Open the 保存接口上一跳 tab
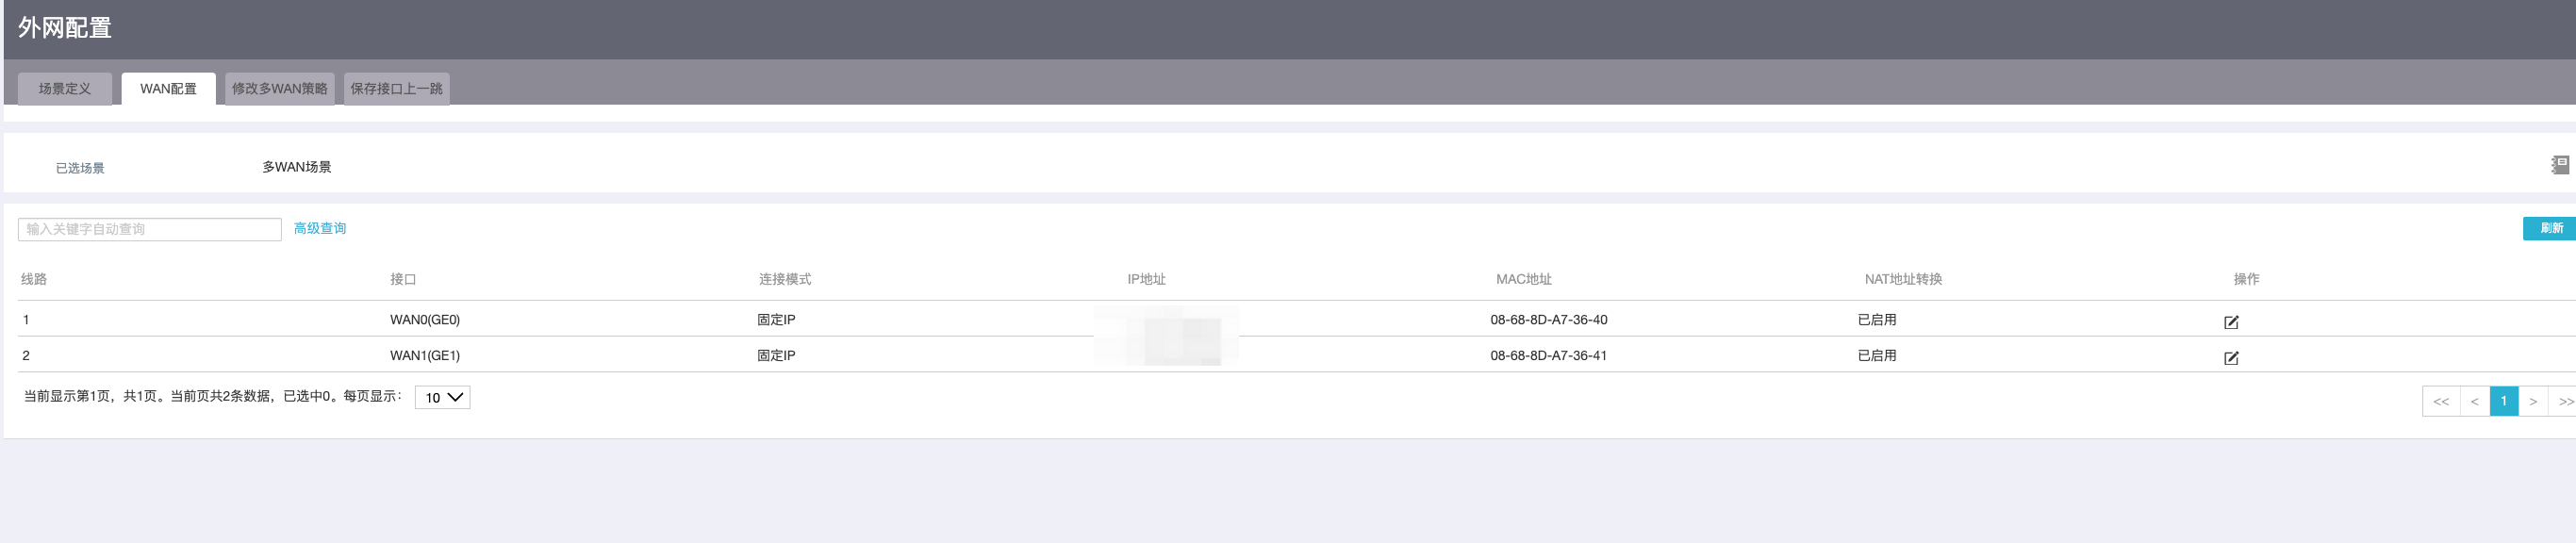This screenshot has height=543, width=2576. (396, 89)
